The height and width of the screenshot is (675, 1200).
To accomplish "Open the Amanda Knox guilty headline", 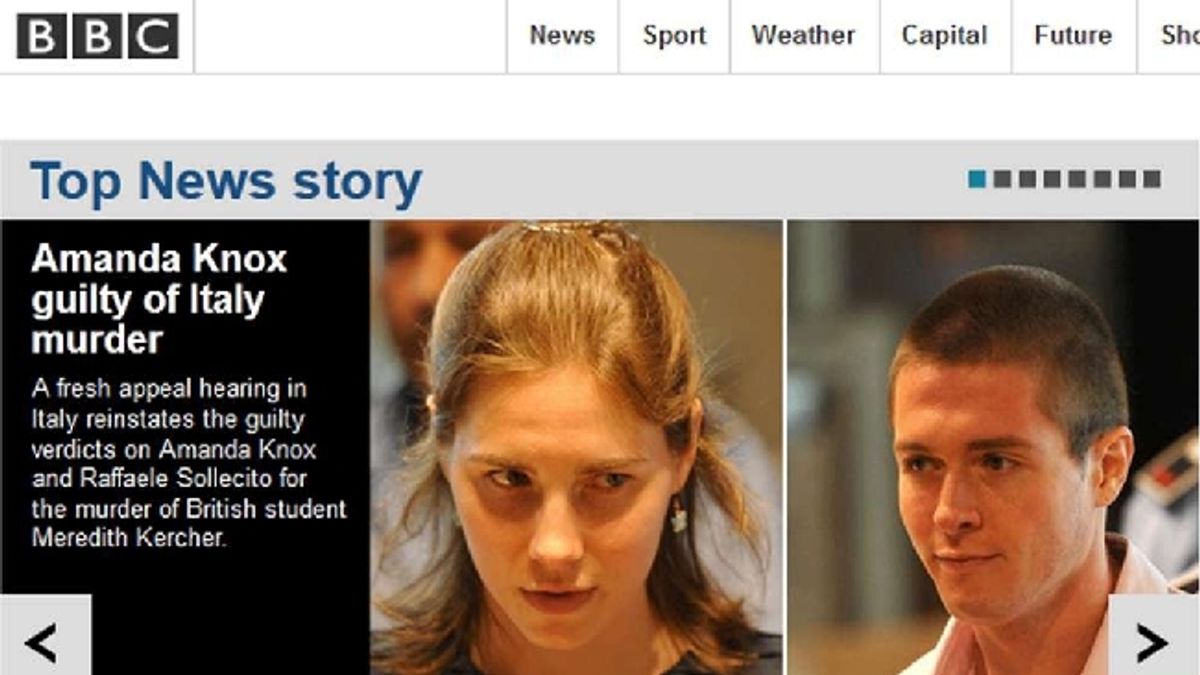I will [159, 300].
